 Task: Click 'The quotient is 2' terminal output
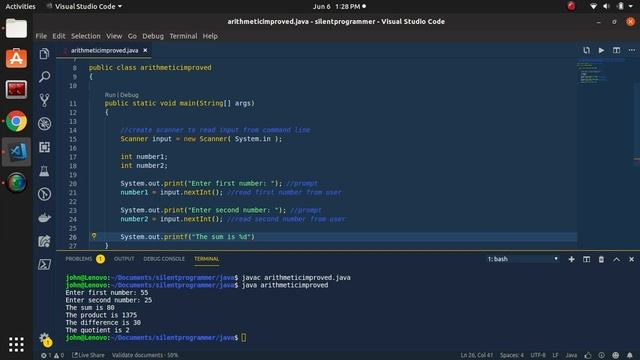[x=98, y=330]
